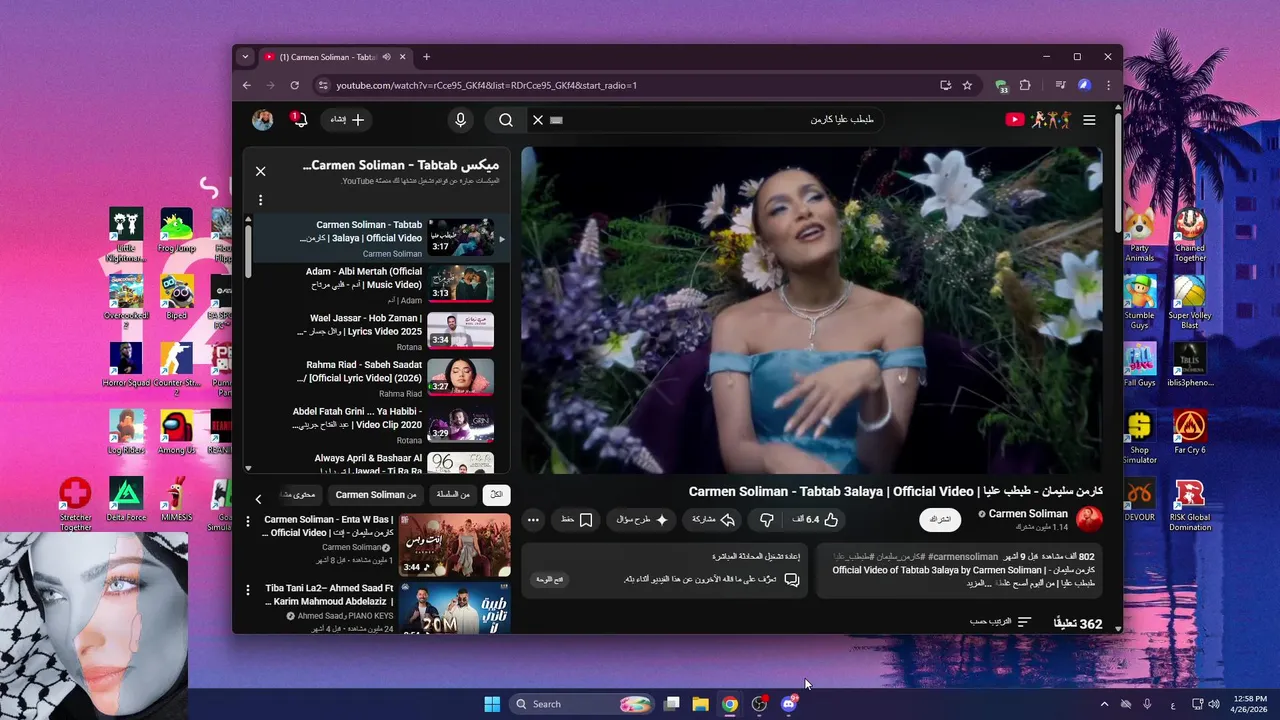The height and width of the screenshot is (720, 1280).
Task: Open Discord from the taskbar
Action: click(788, 704)
